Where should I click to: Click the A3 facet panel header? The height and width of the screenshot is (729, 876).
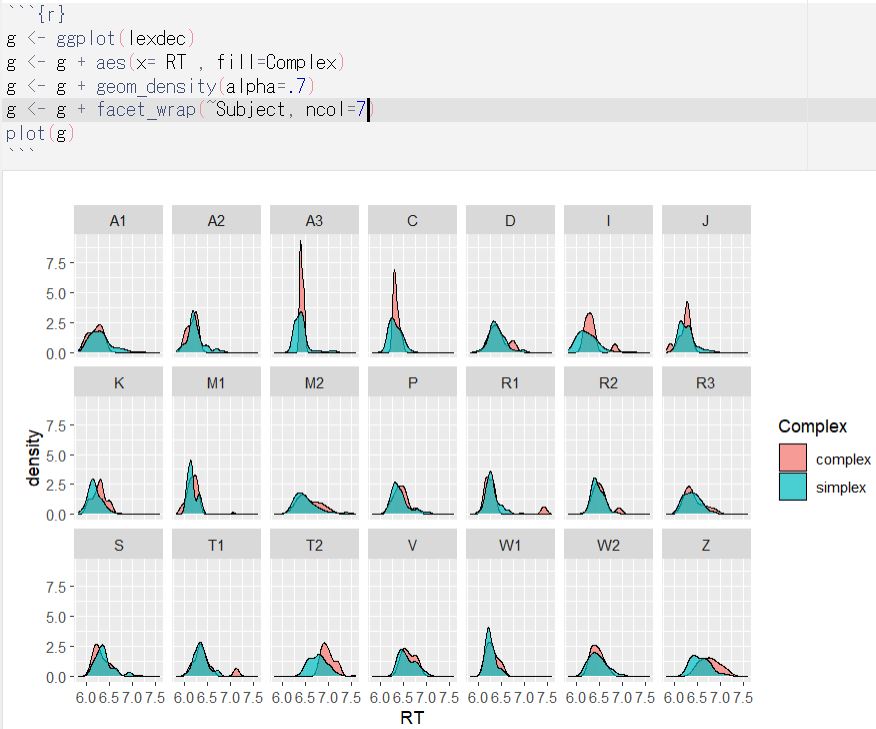pyautogui.click(x=314, y=220)
